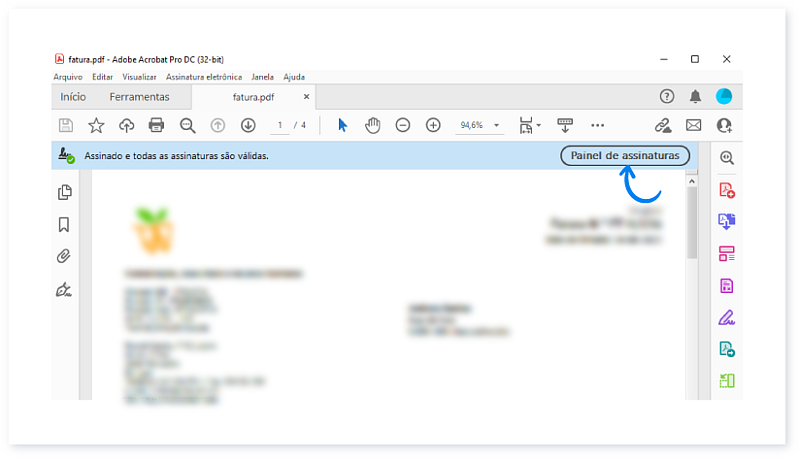The width and height of the screenshot is (800, 459).
Task: Open the Painel de assinaturas button
Action: (625, 156)
